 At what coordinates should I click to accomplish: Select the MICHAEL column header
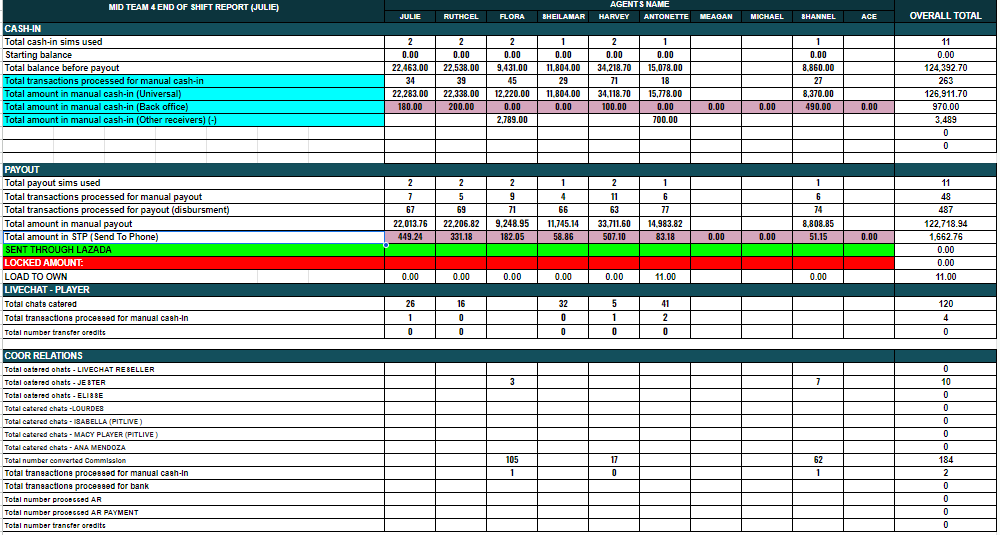pos(767,17)
